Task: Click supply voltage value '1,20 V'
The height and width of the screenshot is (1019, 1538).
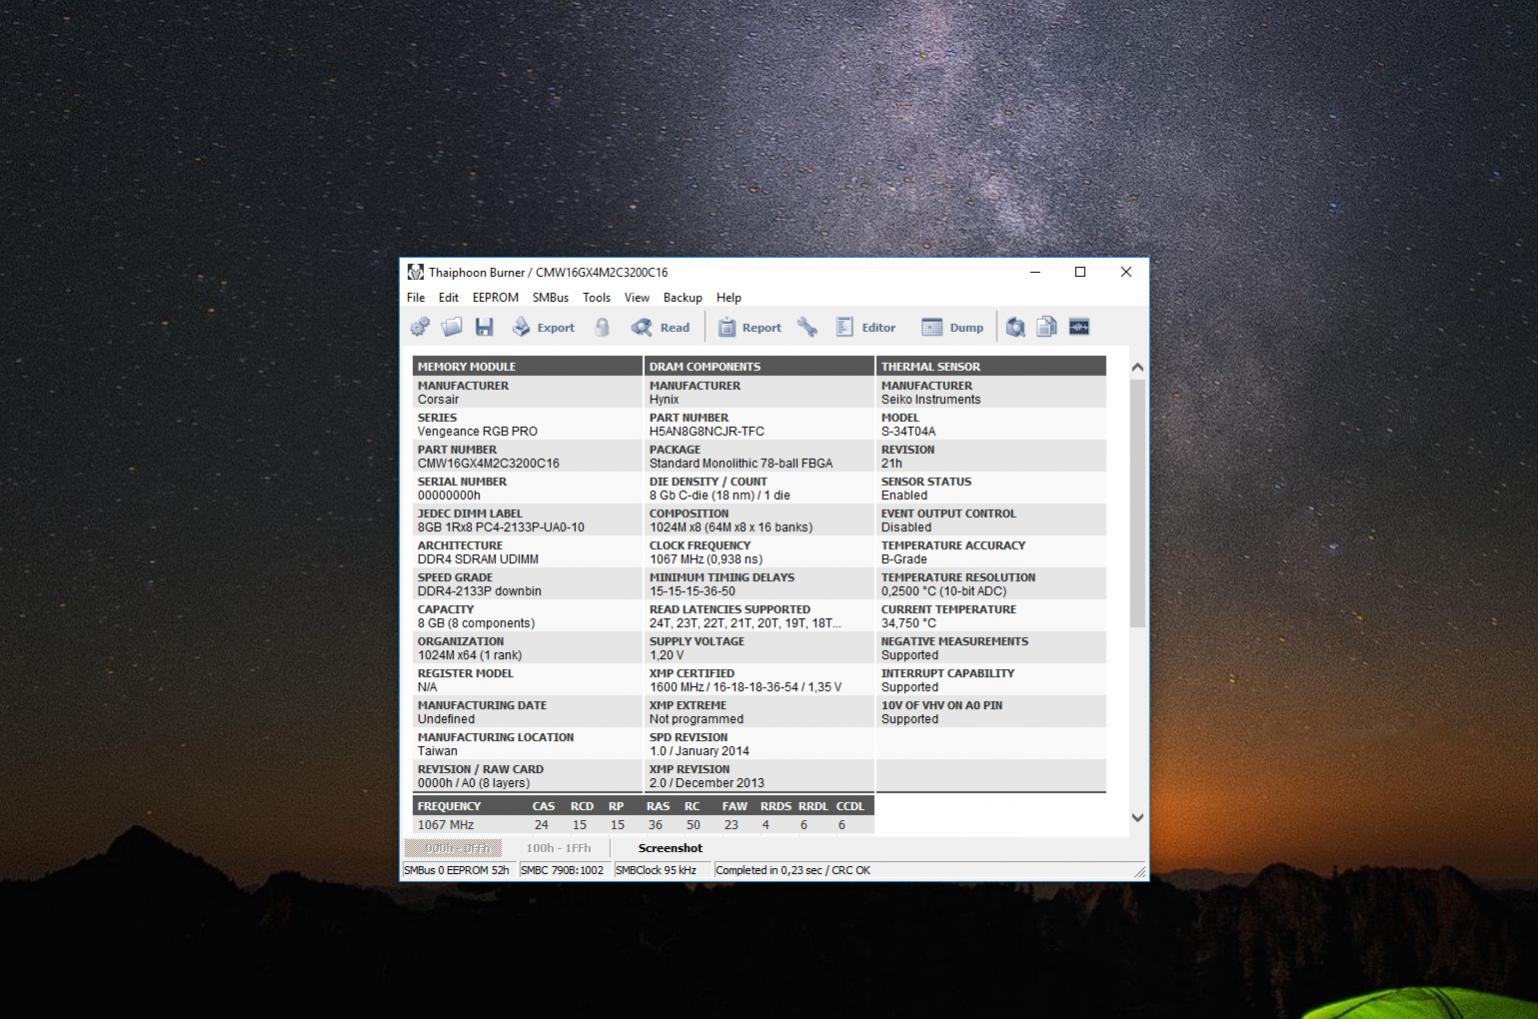Action: click(x=667, y=655)
